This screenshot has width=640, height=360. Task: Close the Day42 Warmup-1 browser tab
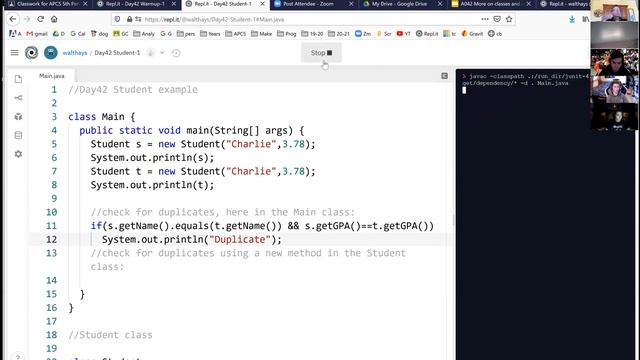(x=174, y=4)
